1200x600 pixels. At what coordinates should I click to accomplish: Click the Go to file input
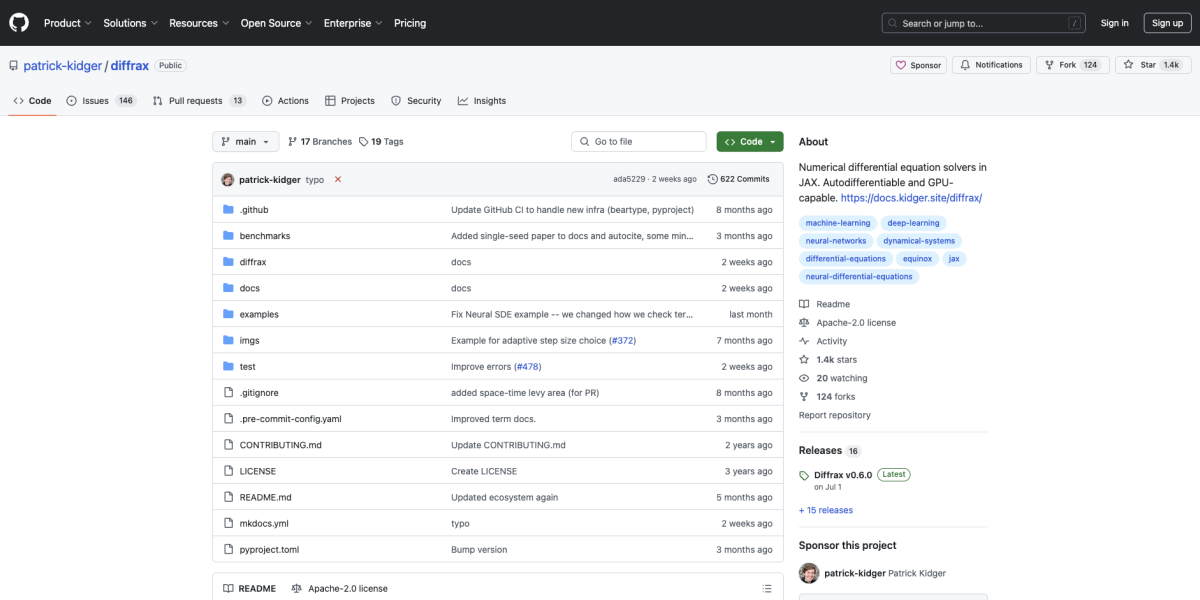click(x=640, y=142)
